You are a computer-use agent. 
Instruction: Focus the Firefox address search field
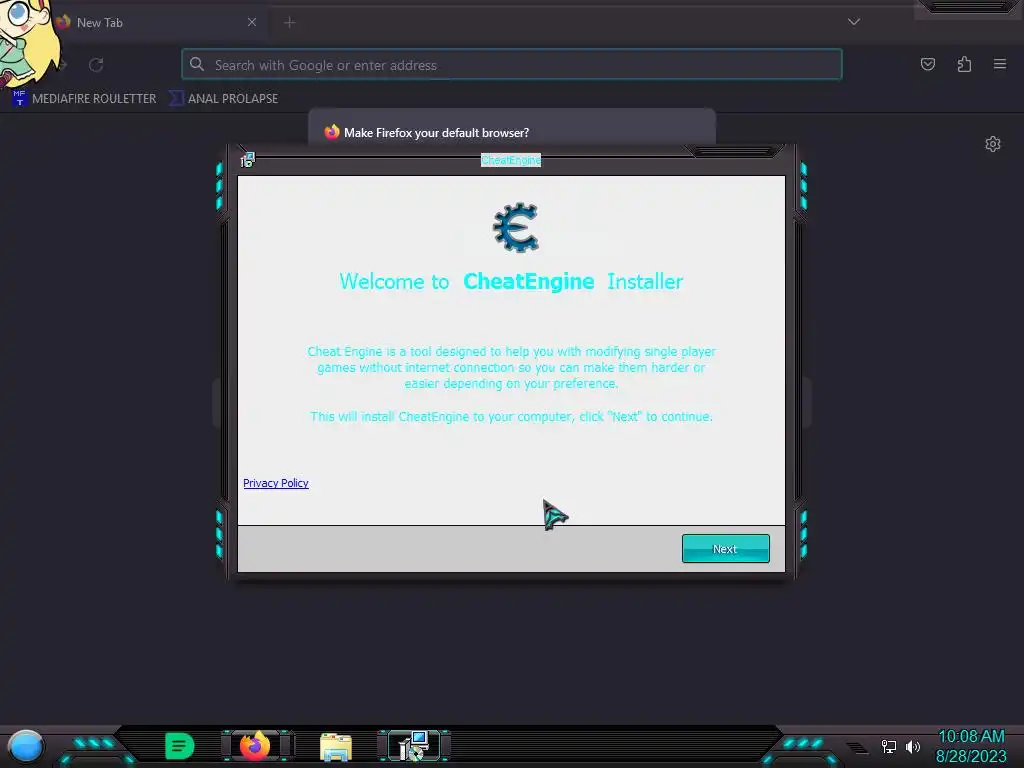tap(511, 65)
